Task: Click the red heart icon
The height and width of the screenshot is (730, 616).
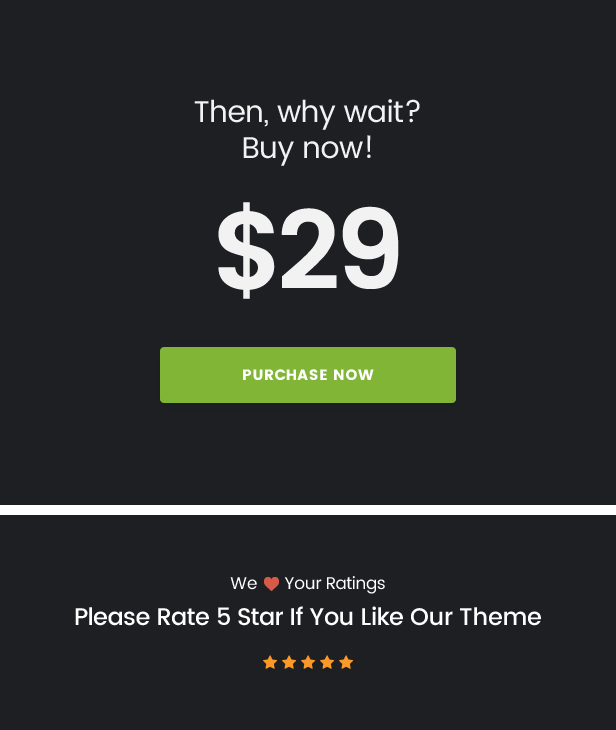Action: pos(271,583)
